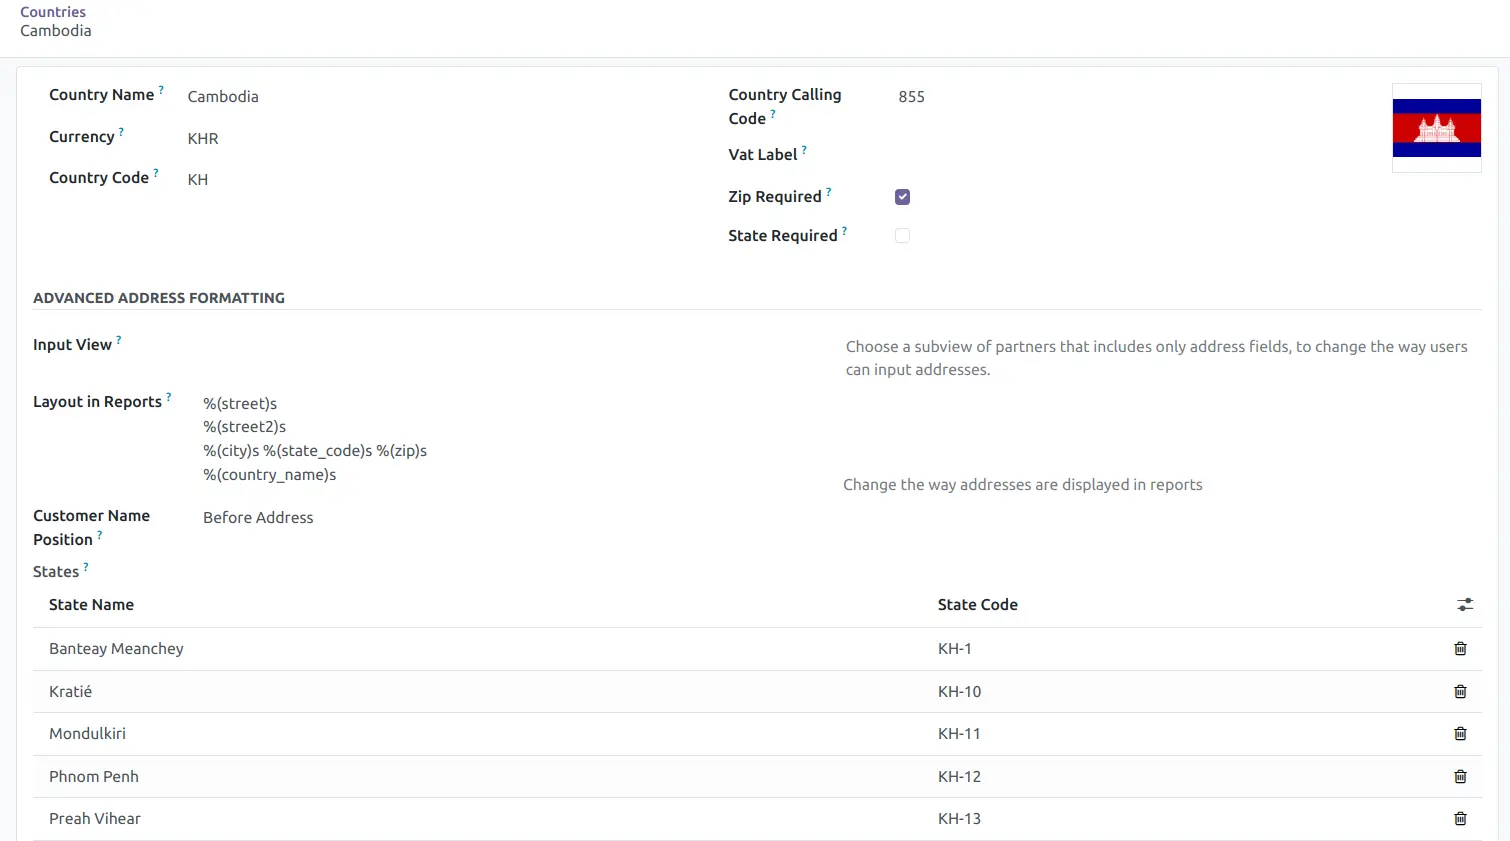The width and height of the screenshot is (1510, 841).
Task: Delete the Mondulkiri state row
Action: point(1460,734)
